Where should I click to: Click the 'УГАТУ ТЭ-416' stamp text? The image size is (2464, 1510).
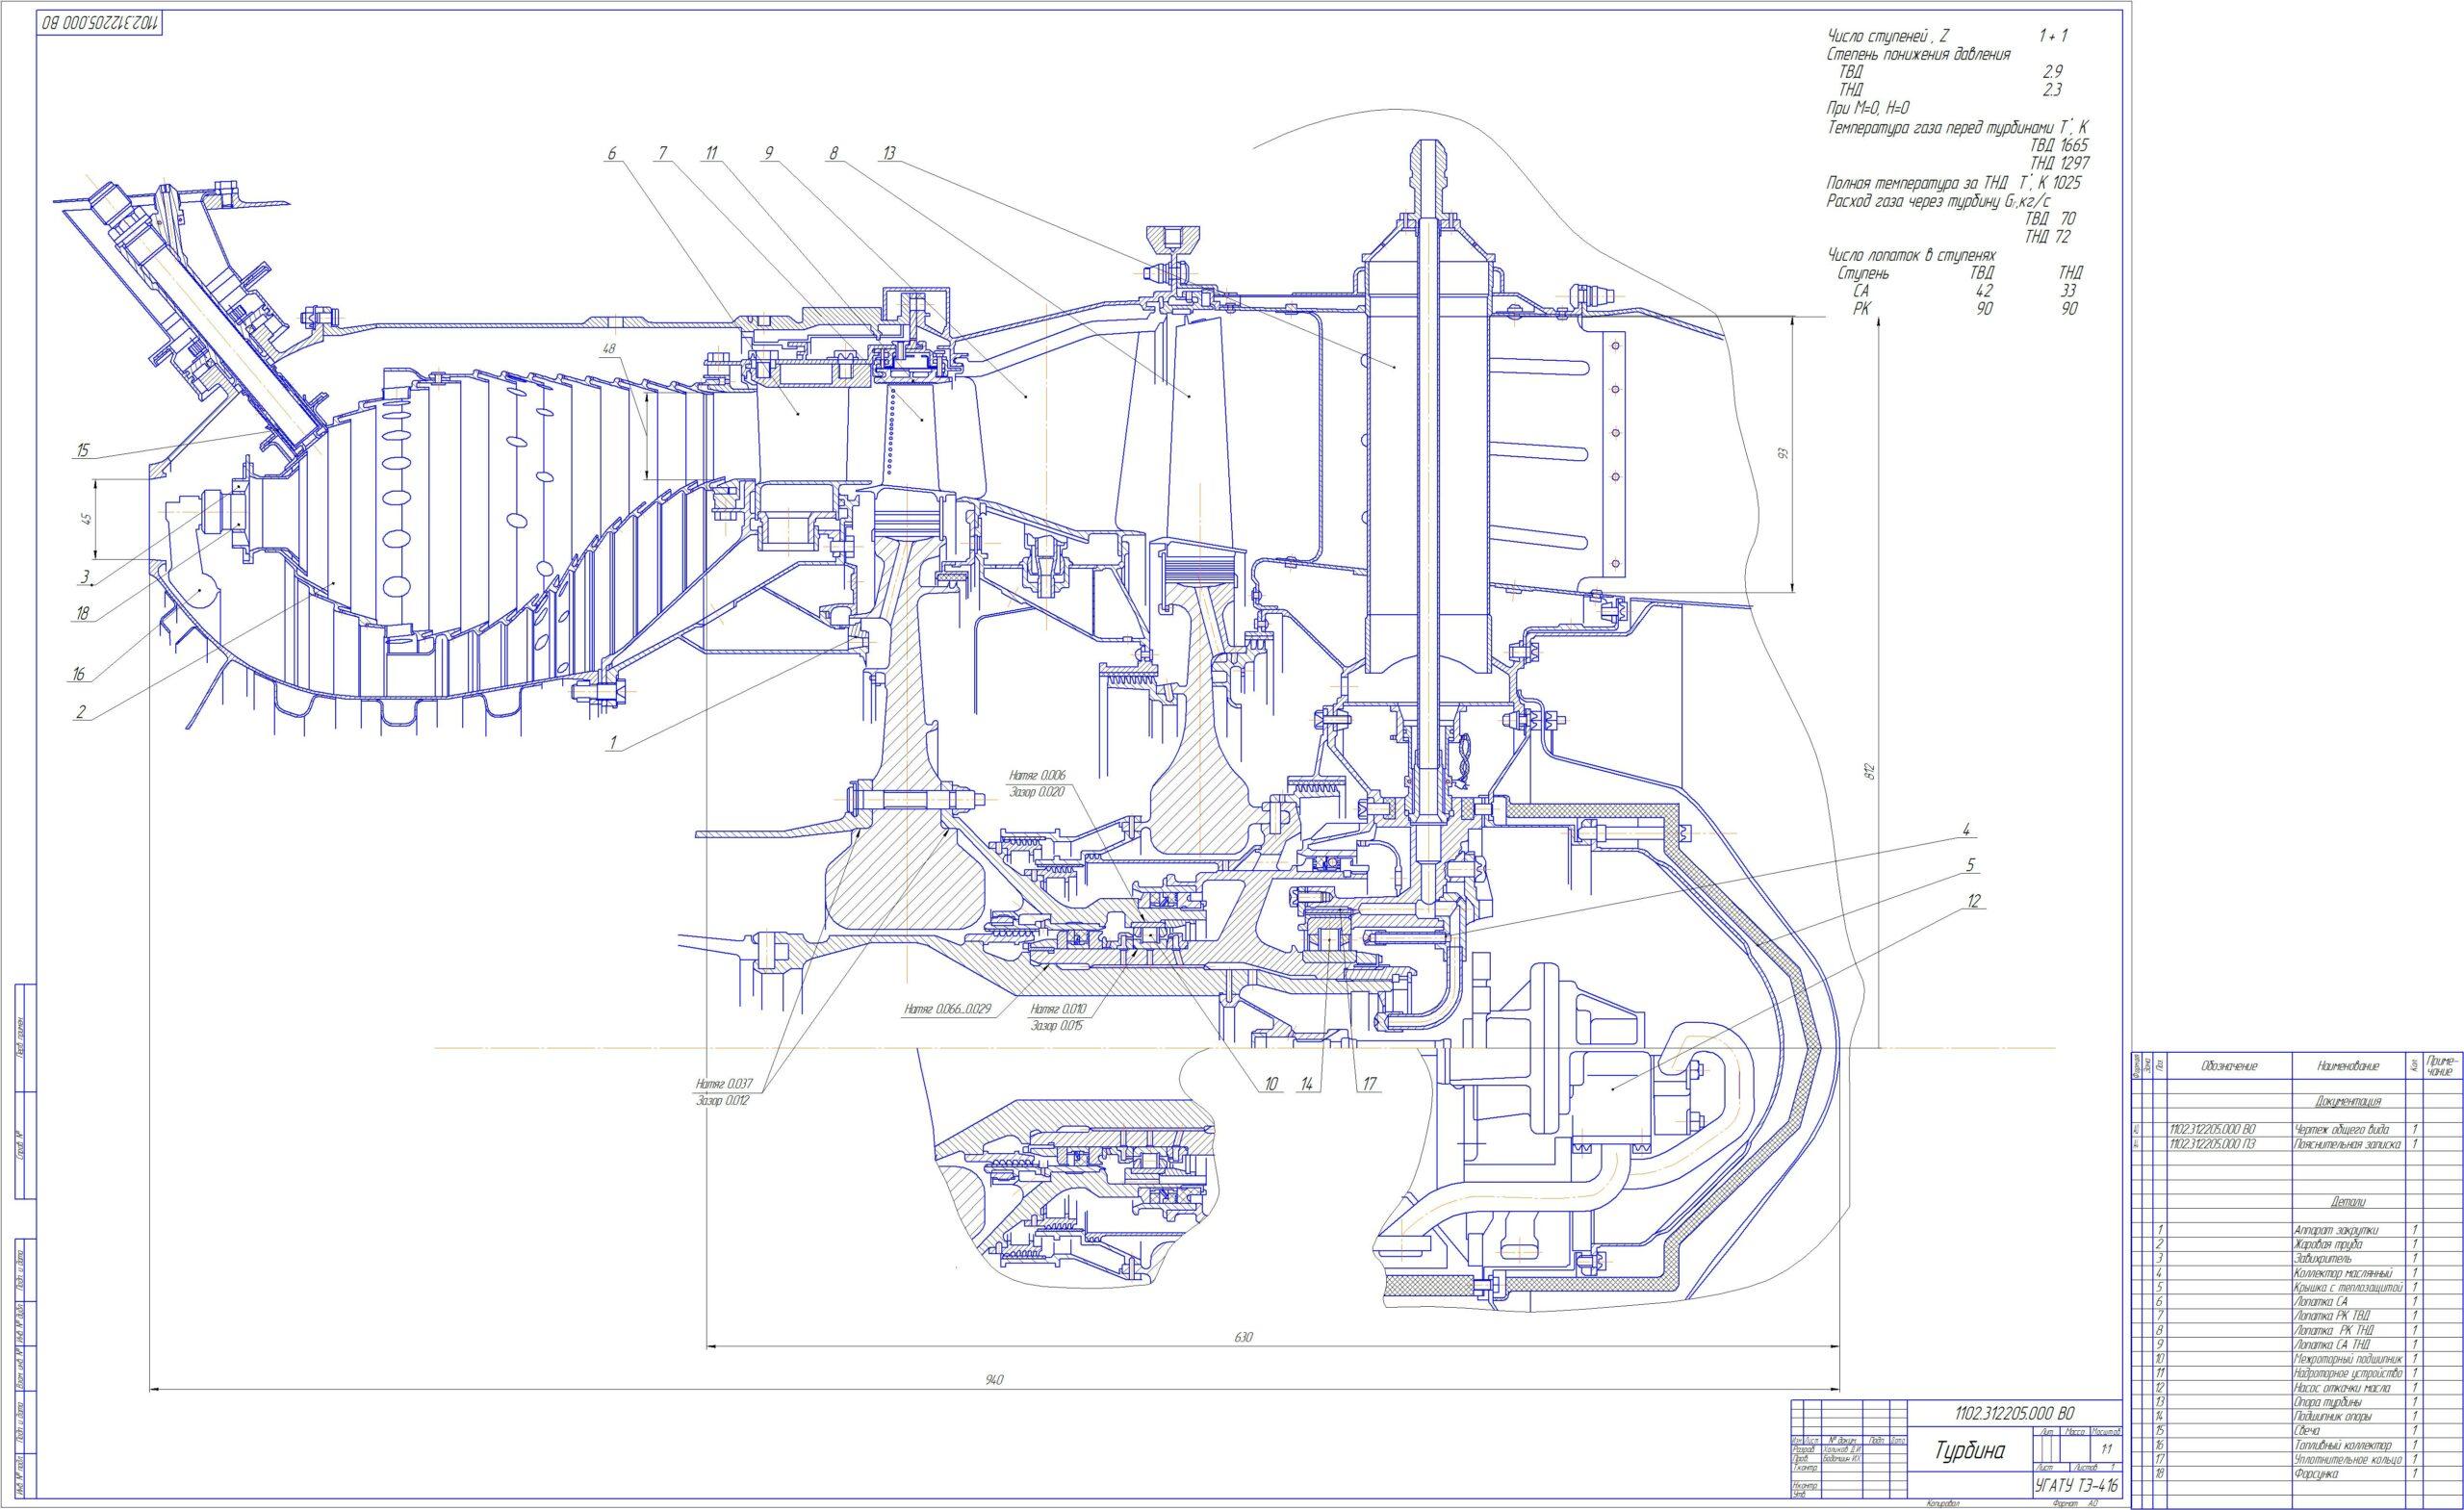pos(2076,1486)
